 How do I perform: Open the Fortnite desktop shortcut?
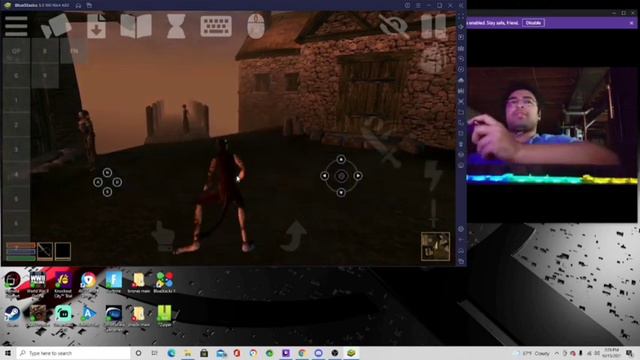click(114, 282)
